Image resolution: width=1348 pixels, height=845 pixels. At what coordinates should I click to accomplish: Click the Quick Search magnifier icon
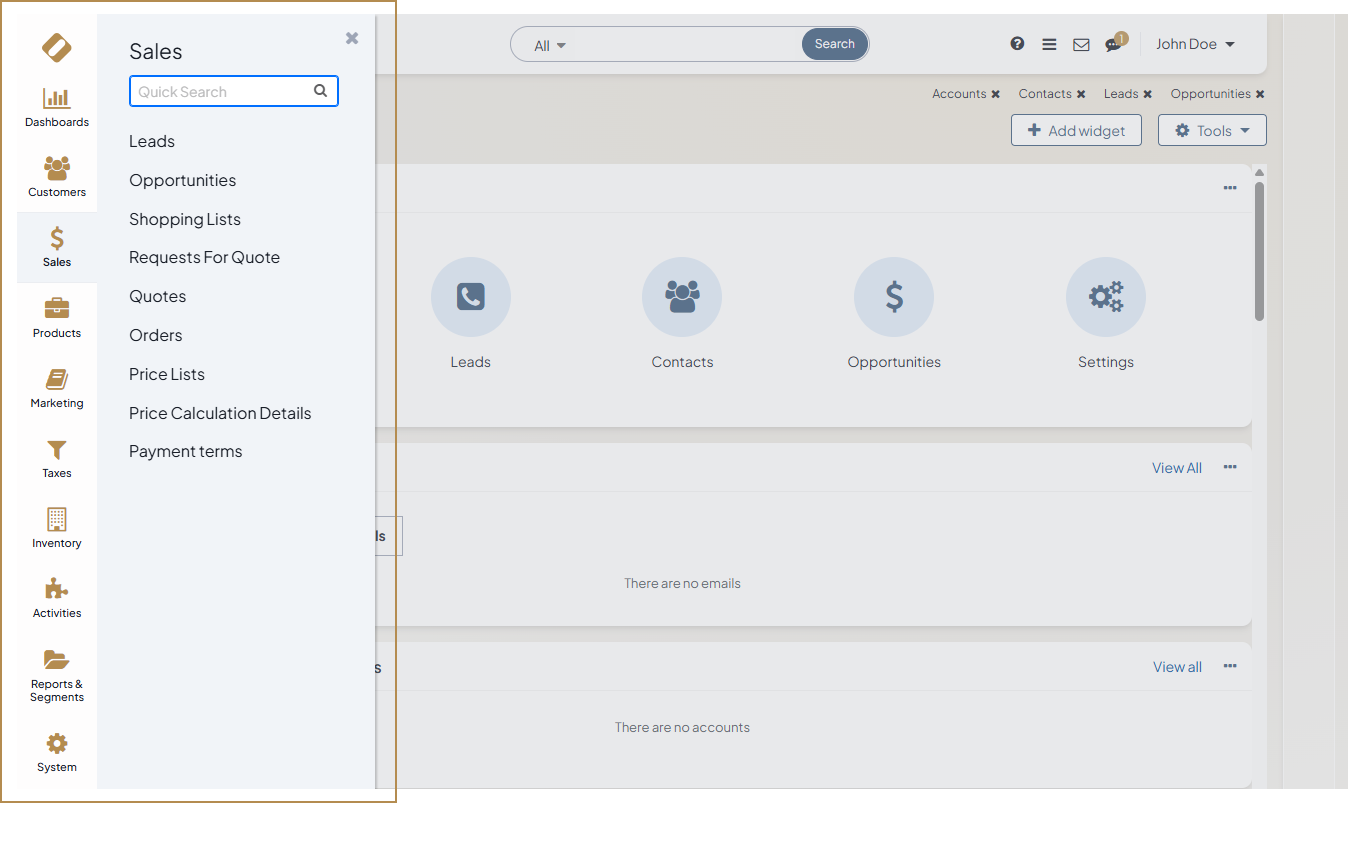pos(321,91)
